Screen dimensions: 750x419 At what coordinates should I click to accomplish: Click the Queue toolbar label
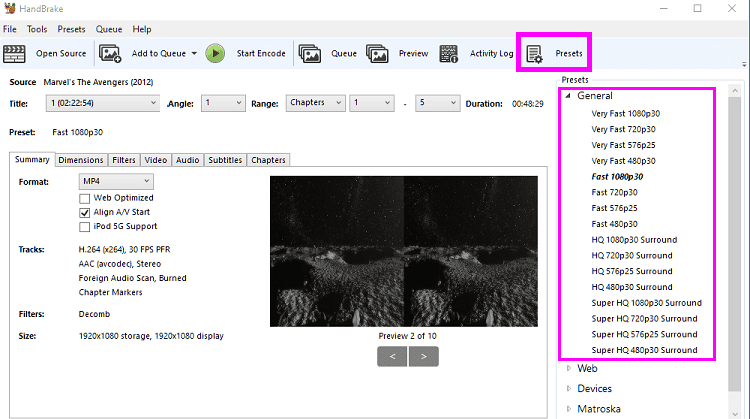click(x=344, y=54)
